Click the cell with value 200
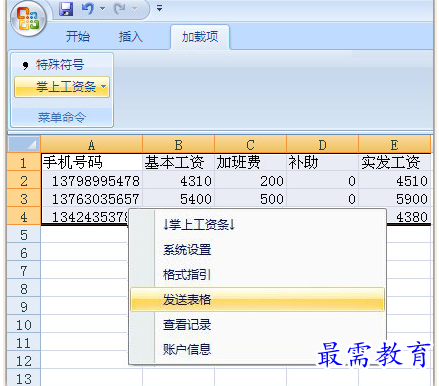 pos(250,181)
